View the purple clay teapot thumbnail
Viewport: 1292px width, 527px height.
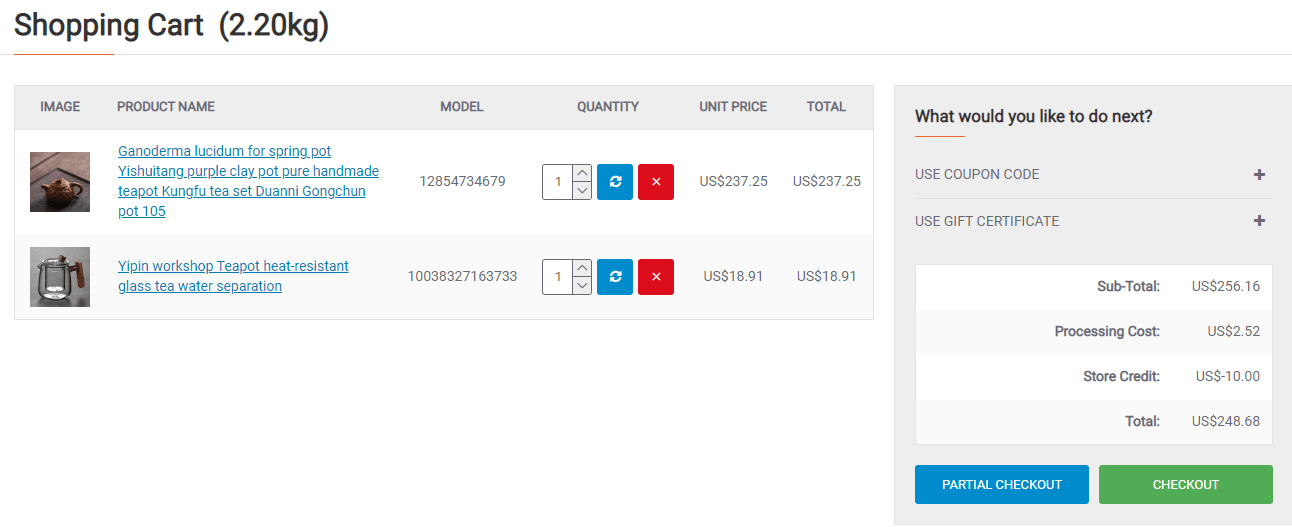coord(60,182)
